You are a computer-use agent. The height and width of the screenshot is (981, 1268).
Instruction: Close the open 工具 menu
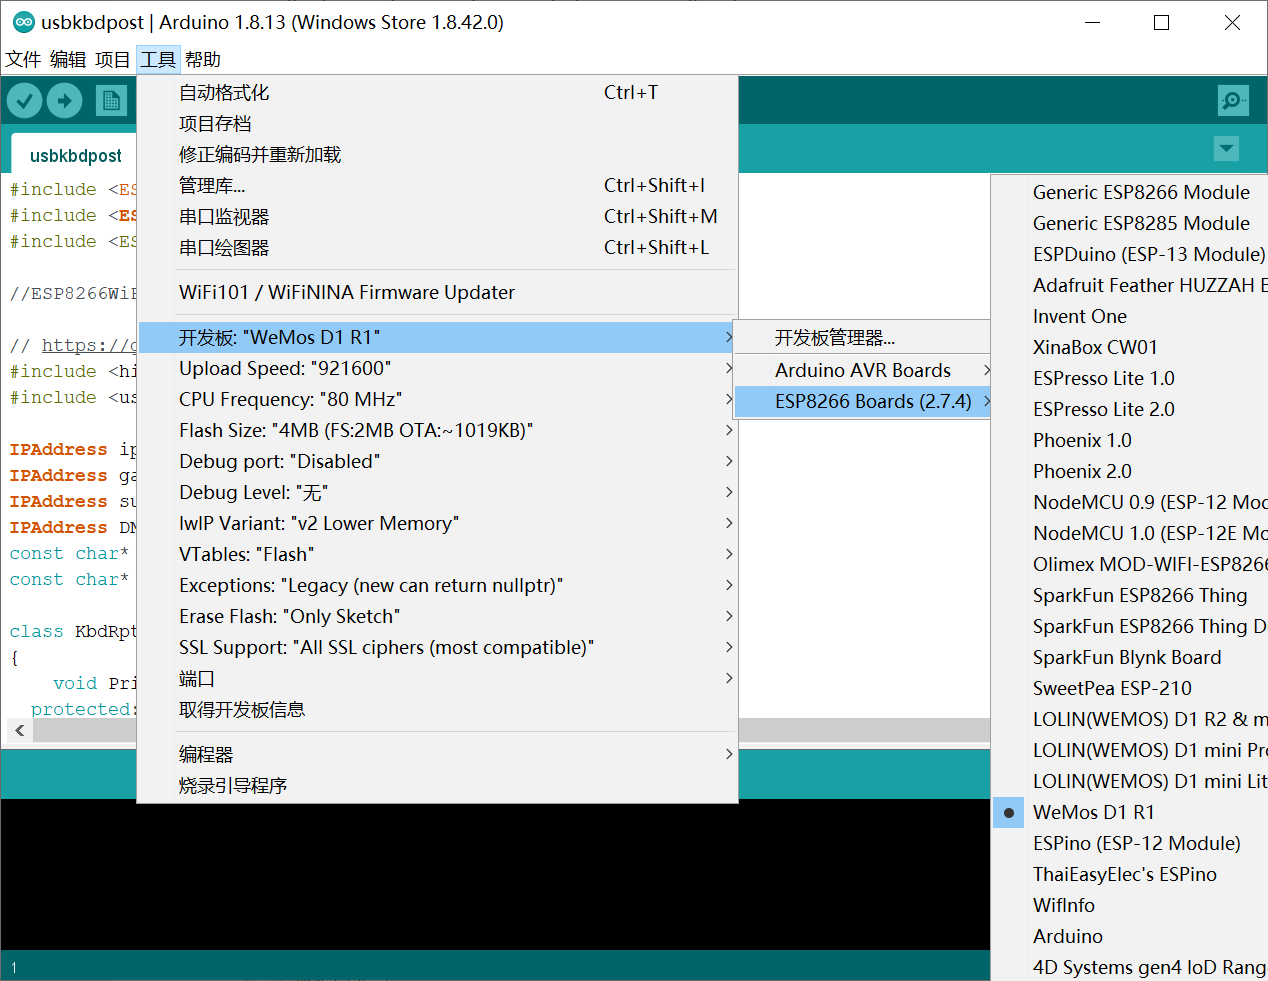[158, 60]
